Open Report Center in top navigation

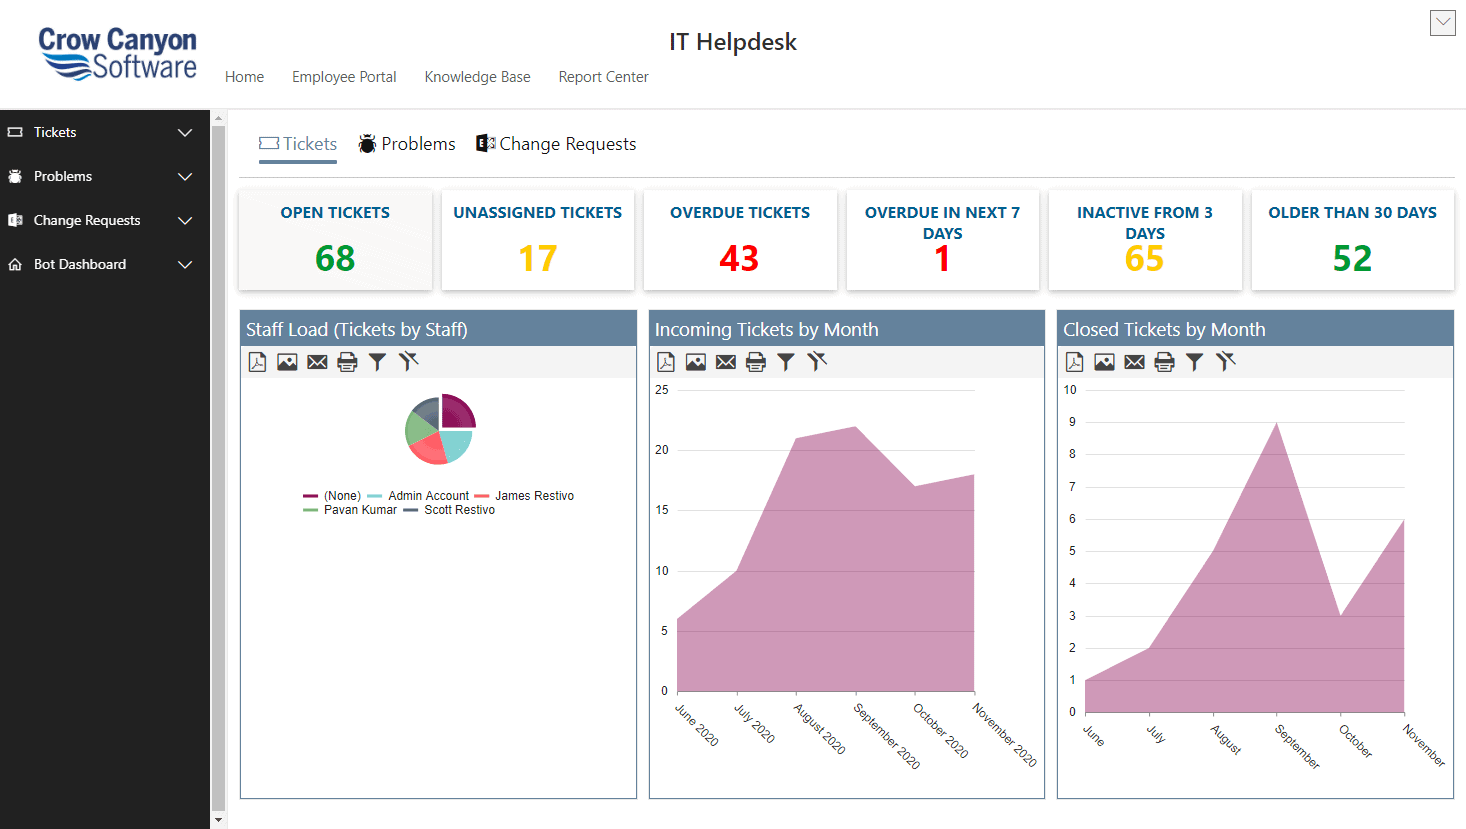(603, 77)
